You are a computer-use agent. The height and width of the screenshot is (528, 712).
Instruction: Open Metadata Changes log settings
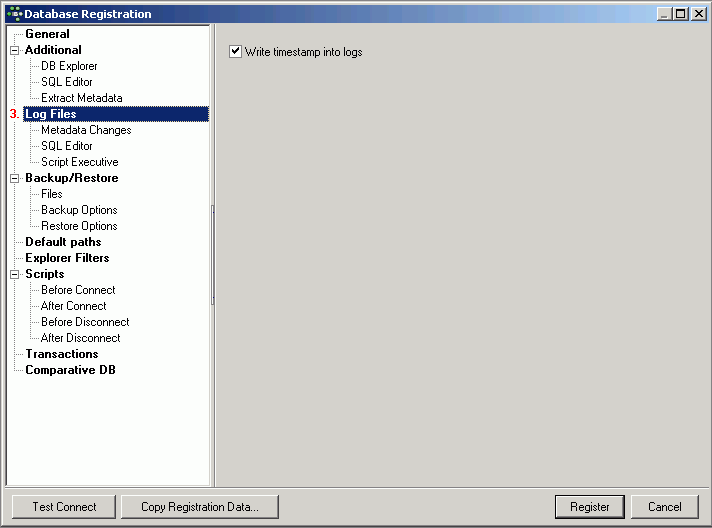point(86,130)
